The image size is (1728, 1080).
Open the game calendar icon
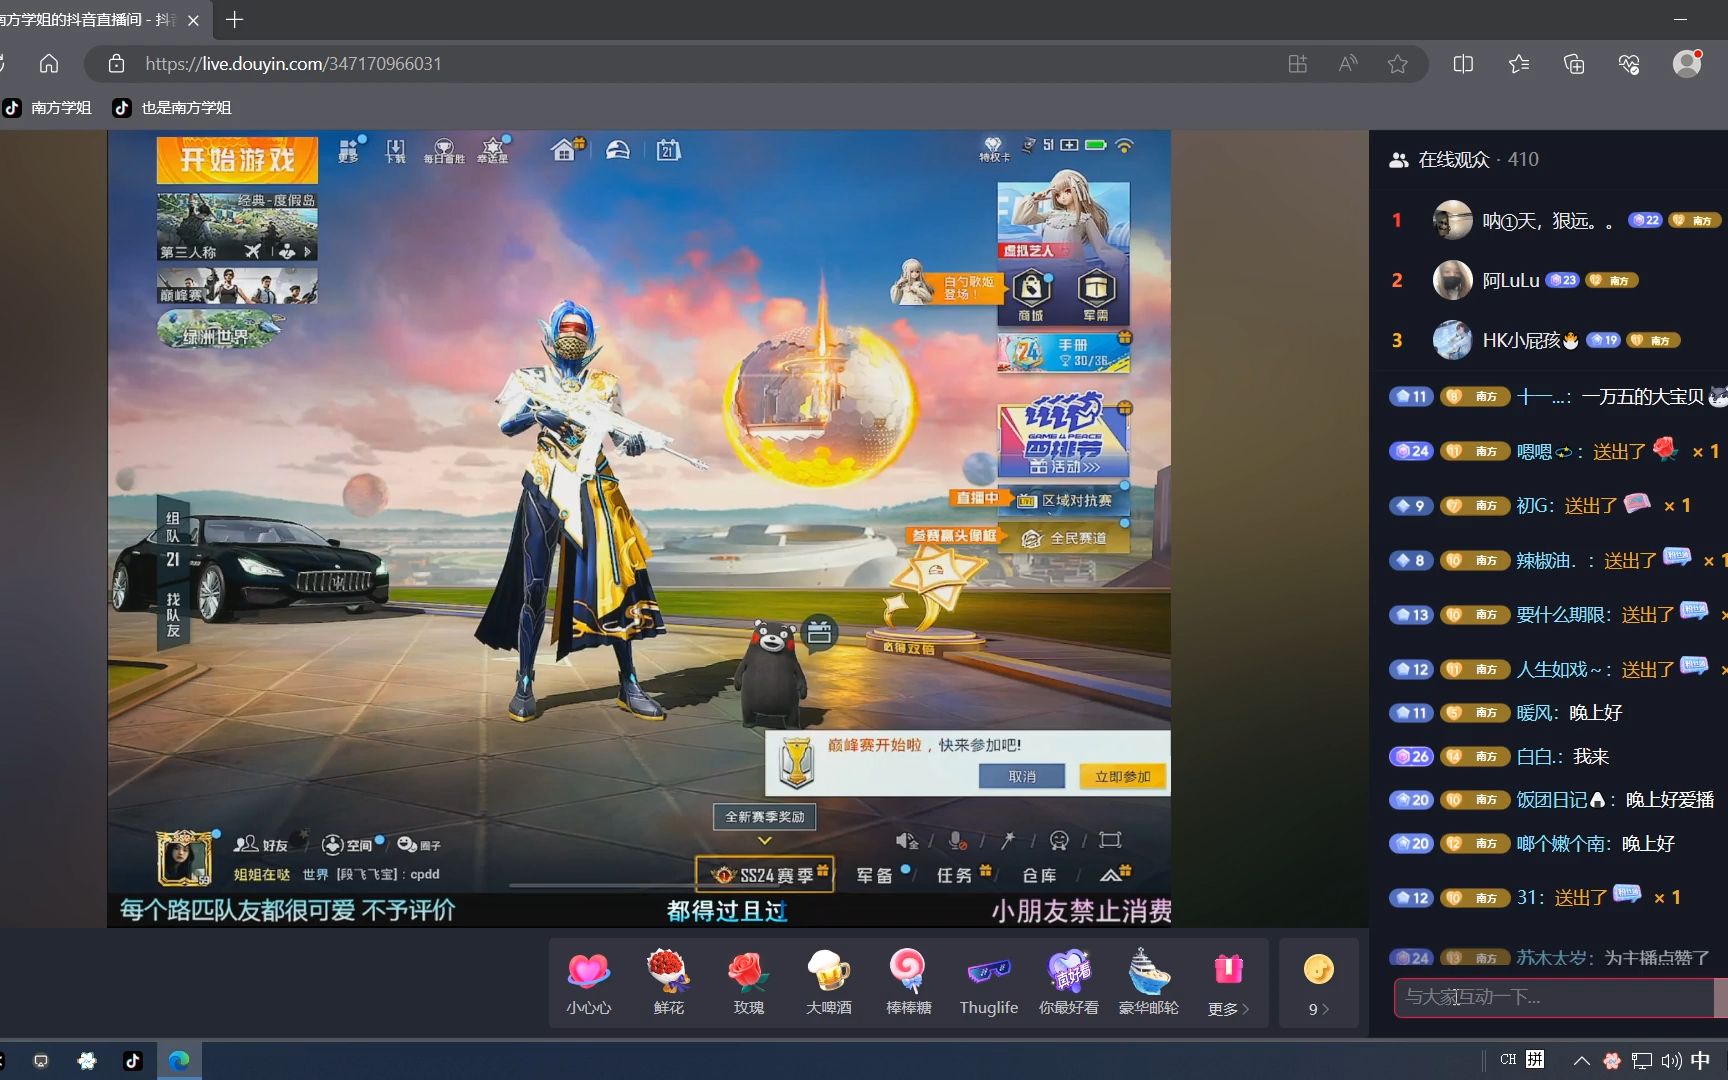click(668, 150)
